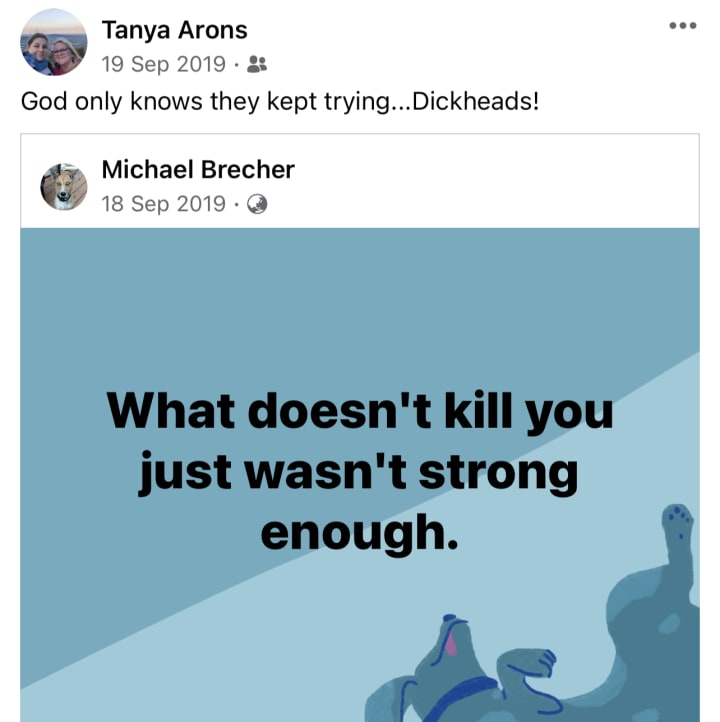
Task: Open Michael Brecher's profile name link
Action: pos(198,169)
